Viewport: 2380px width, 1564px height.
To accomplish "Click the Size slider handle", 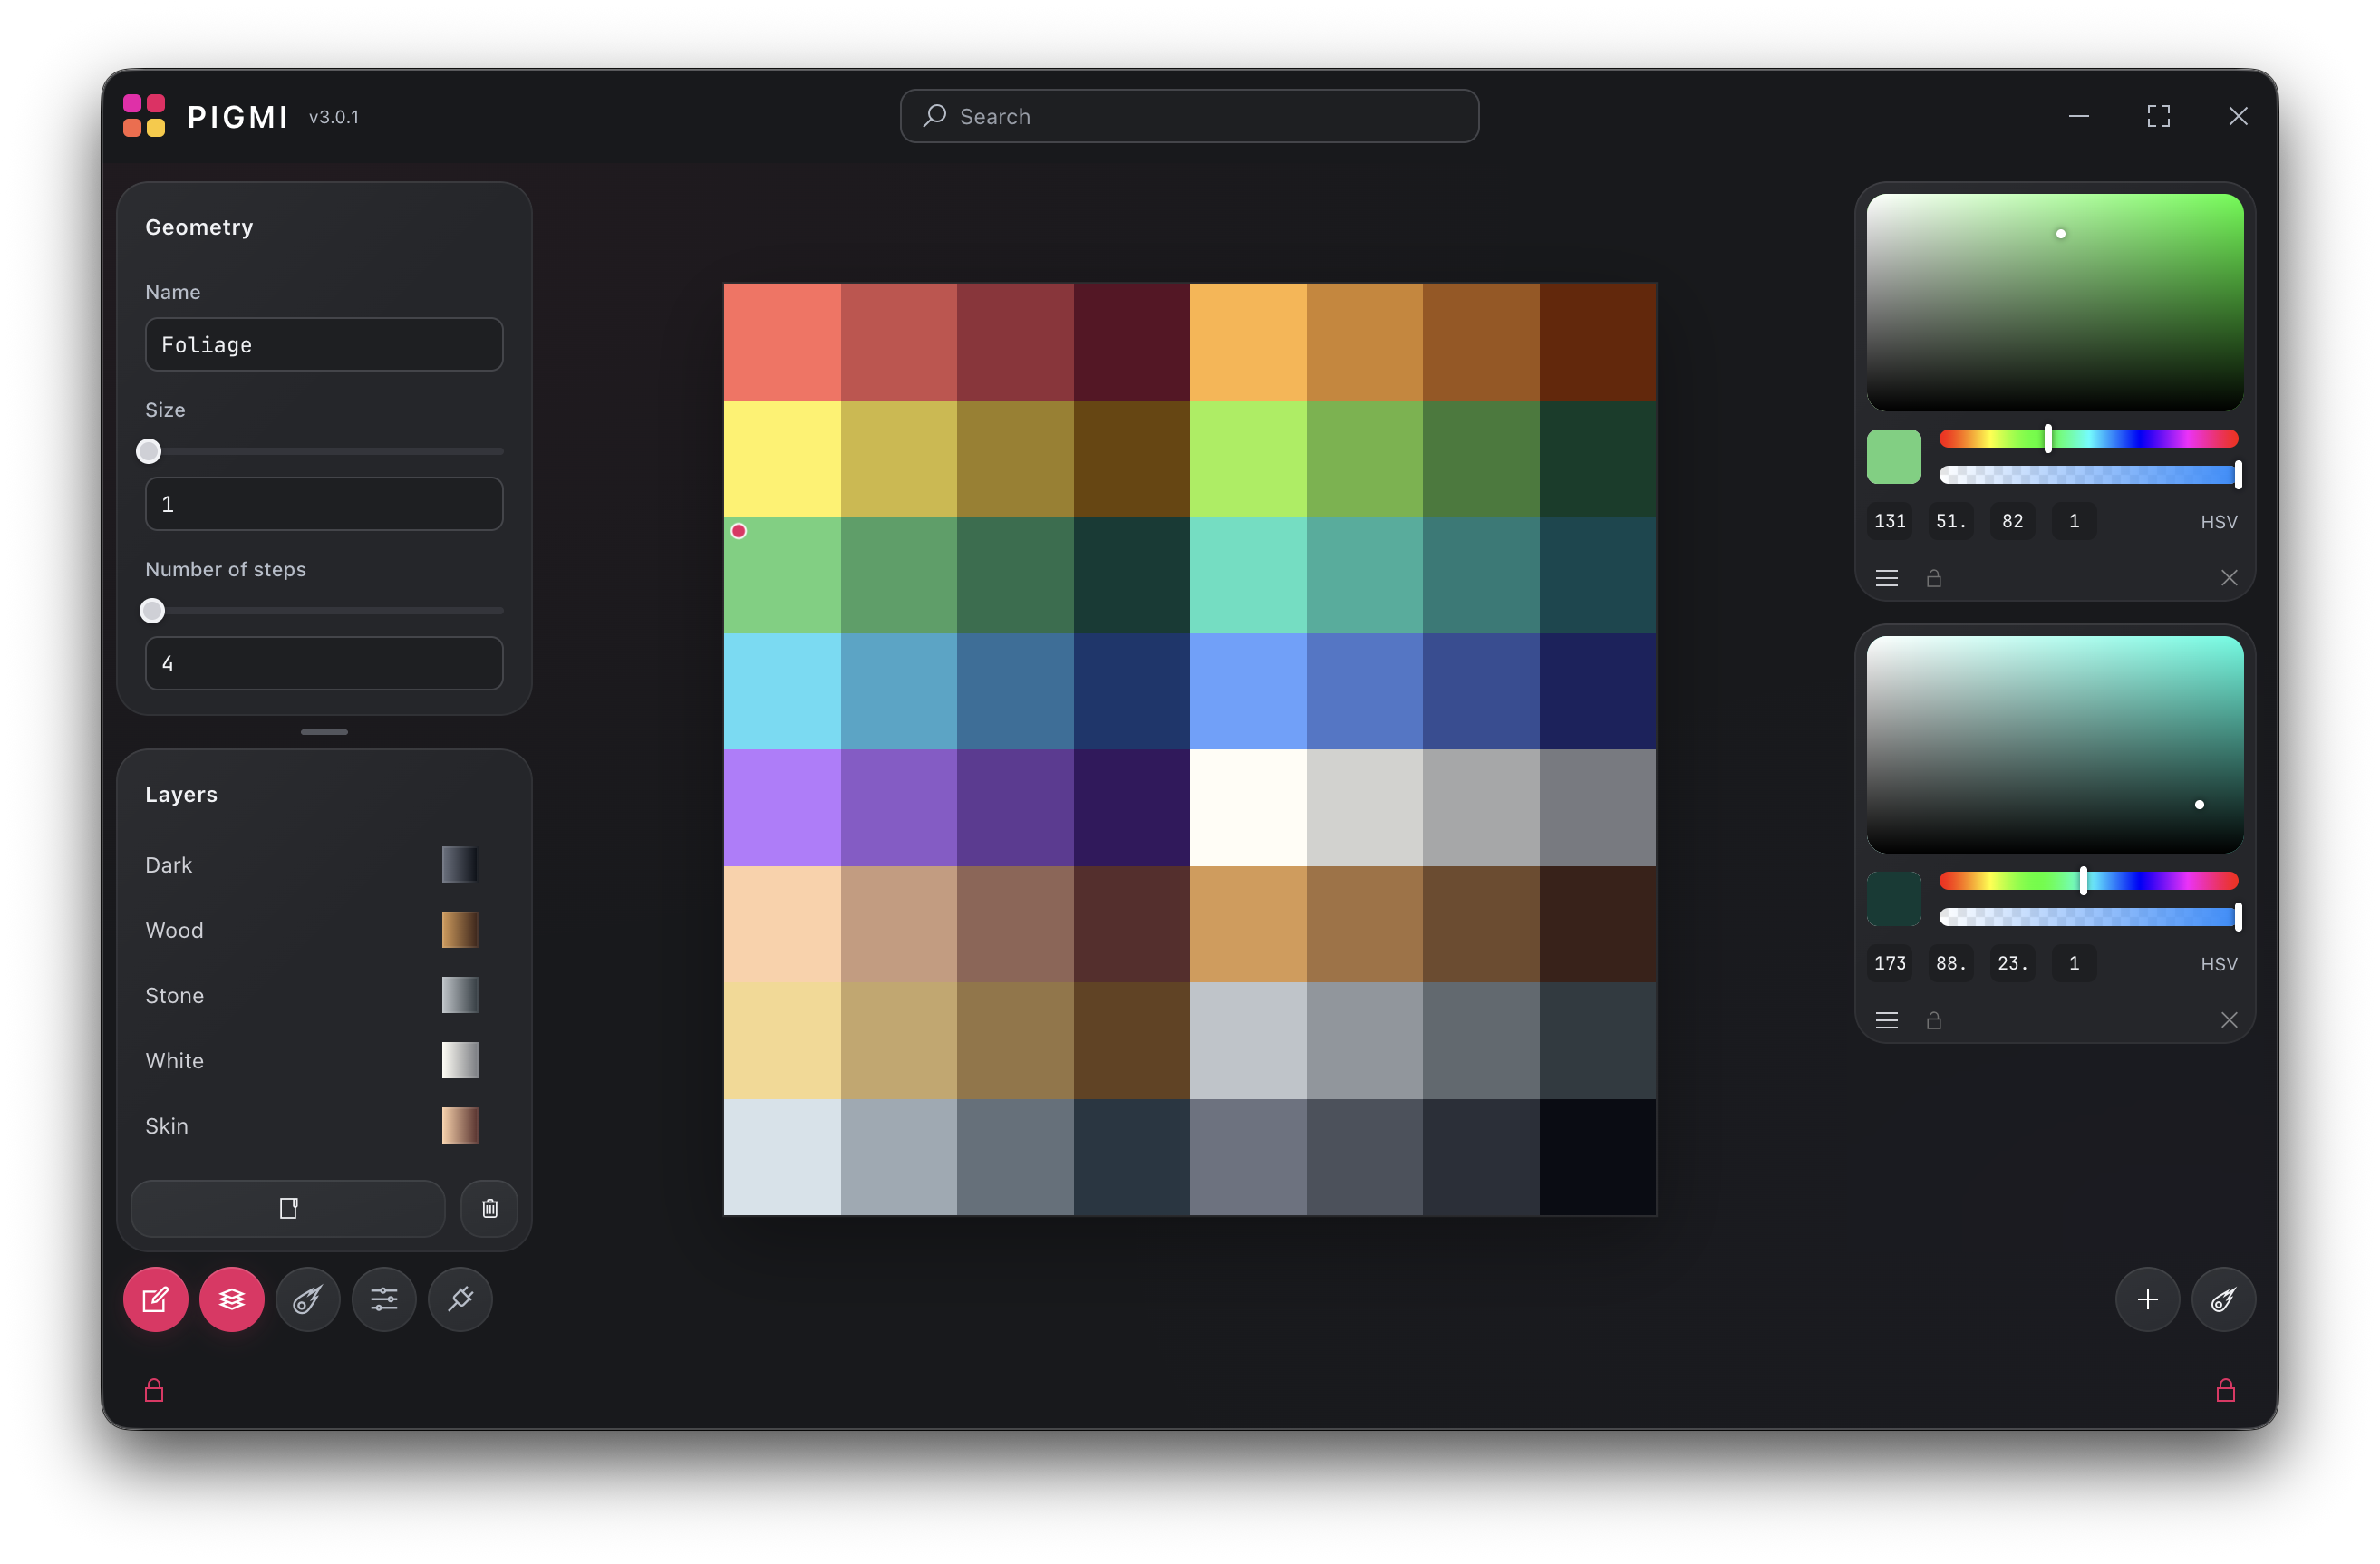I will 149,451.
